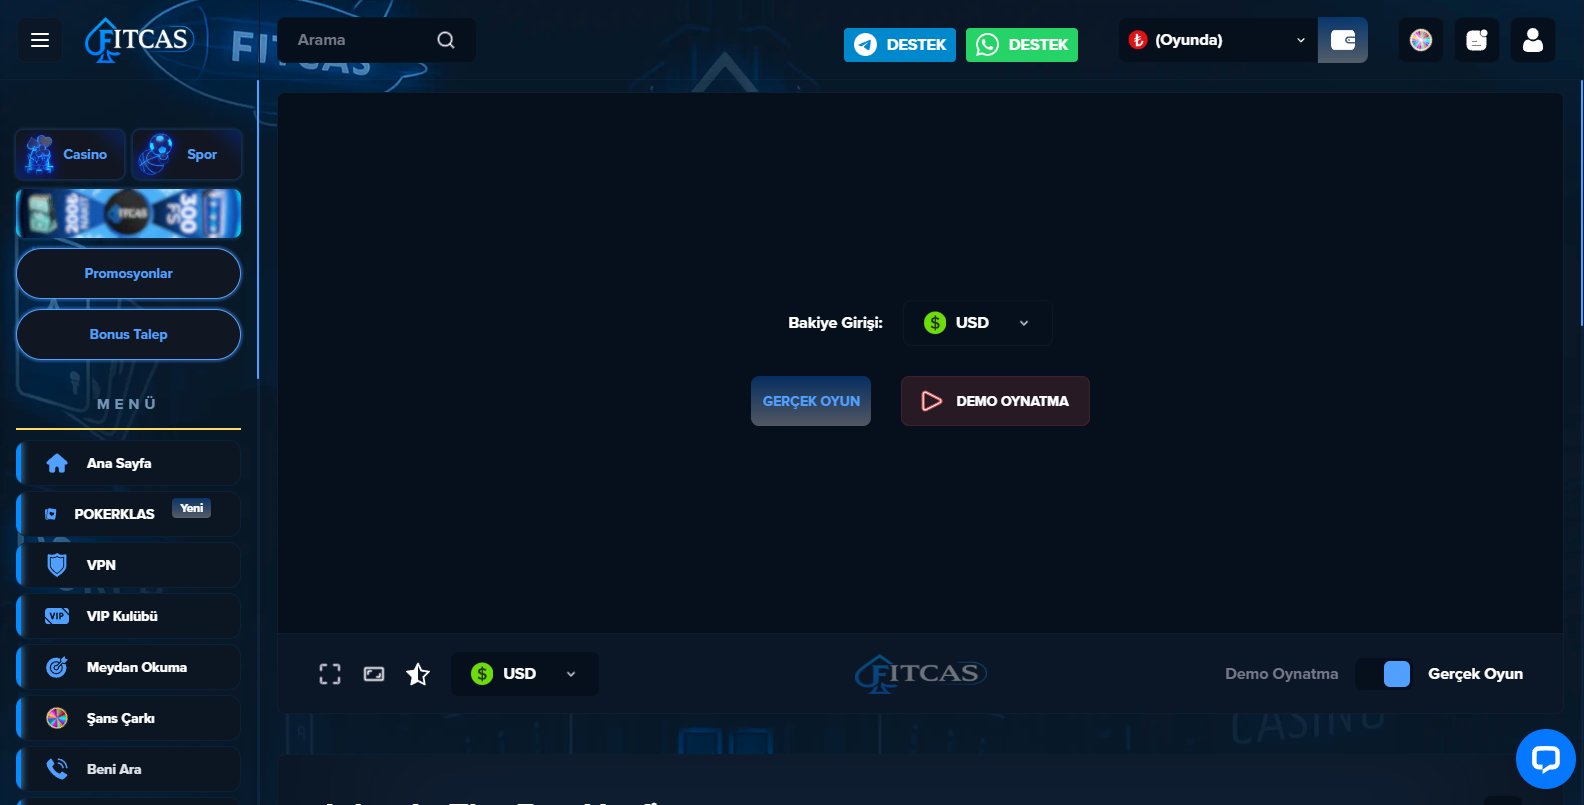Screen dimensions: 1584x805
Task: Click the Telegram DESTEK button
Action: pos(899,45)
